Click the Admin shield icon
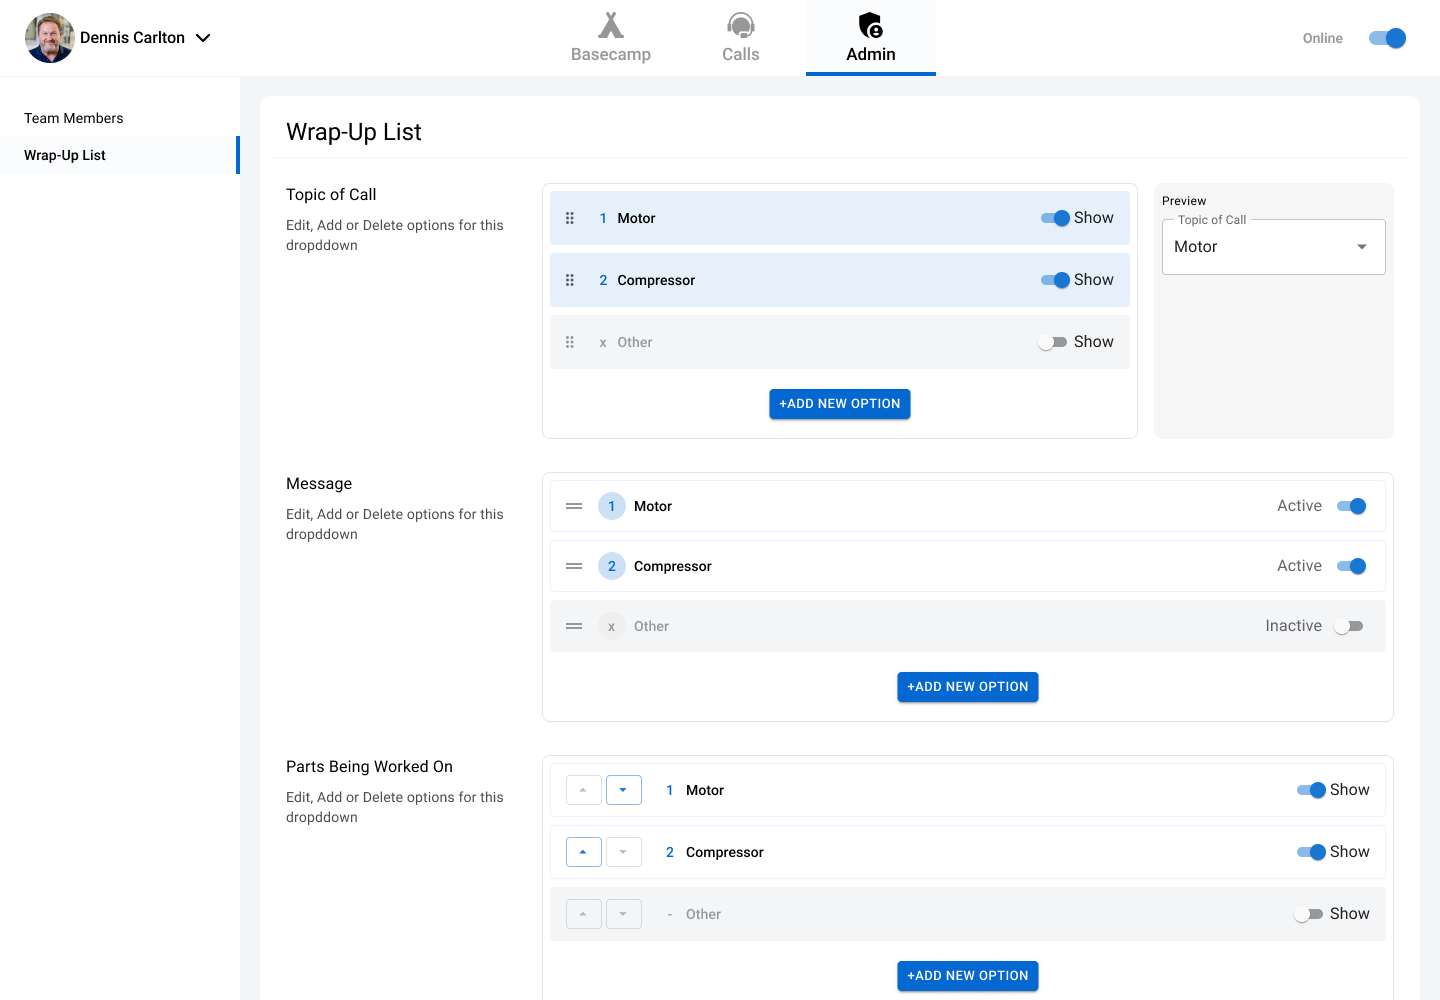Viewport: 1440px width, 1000px height. coord(870,25)
